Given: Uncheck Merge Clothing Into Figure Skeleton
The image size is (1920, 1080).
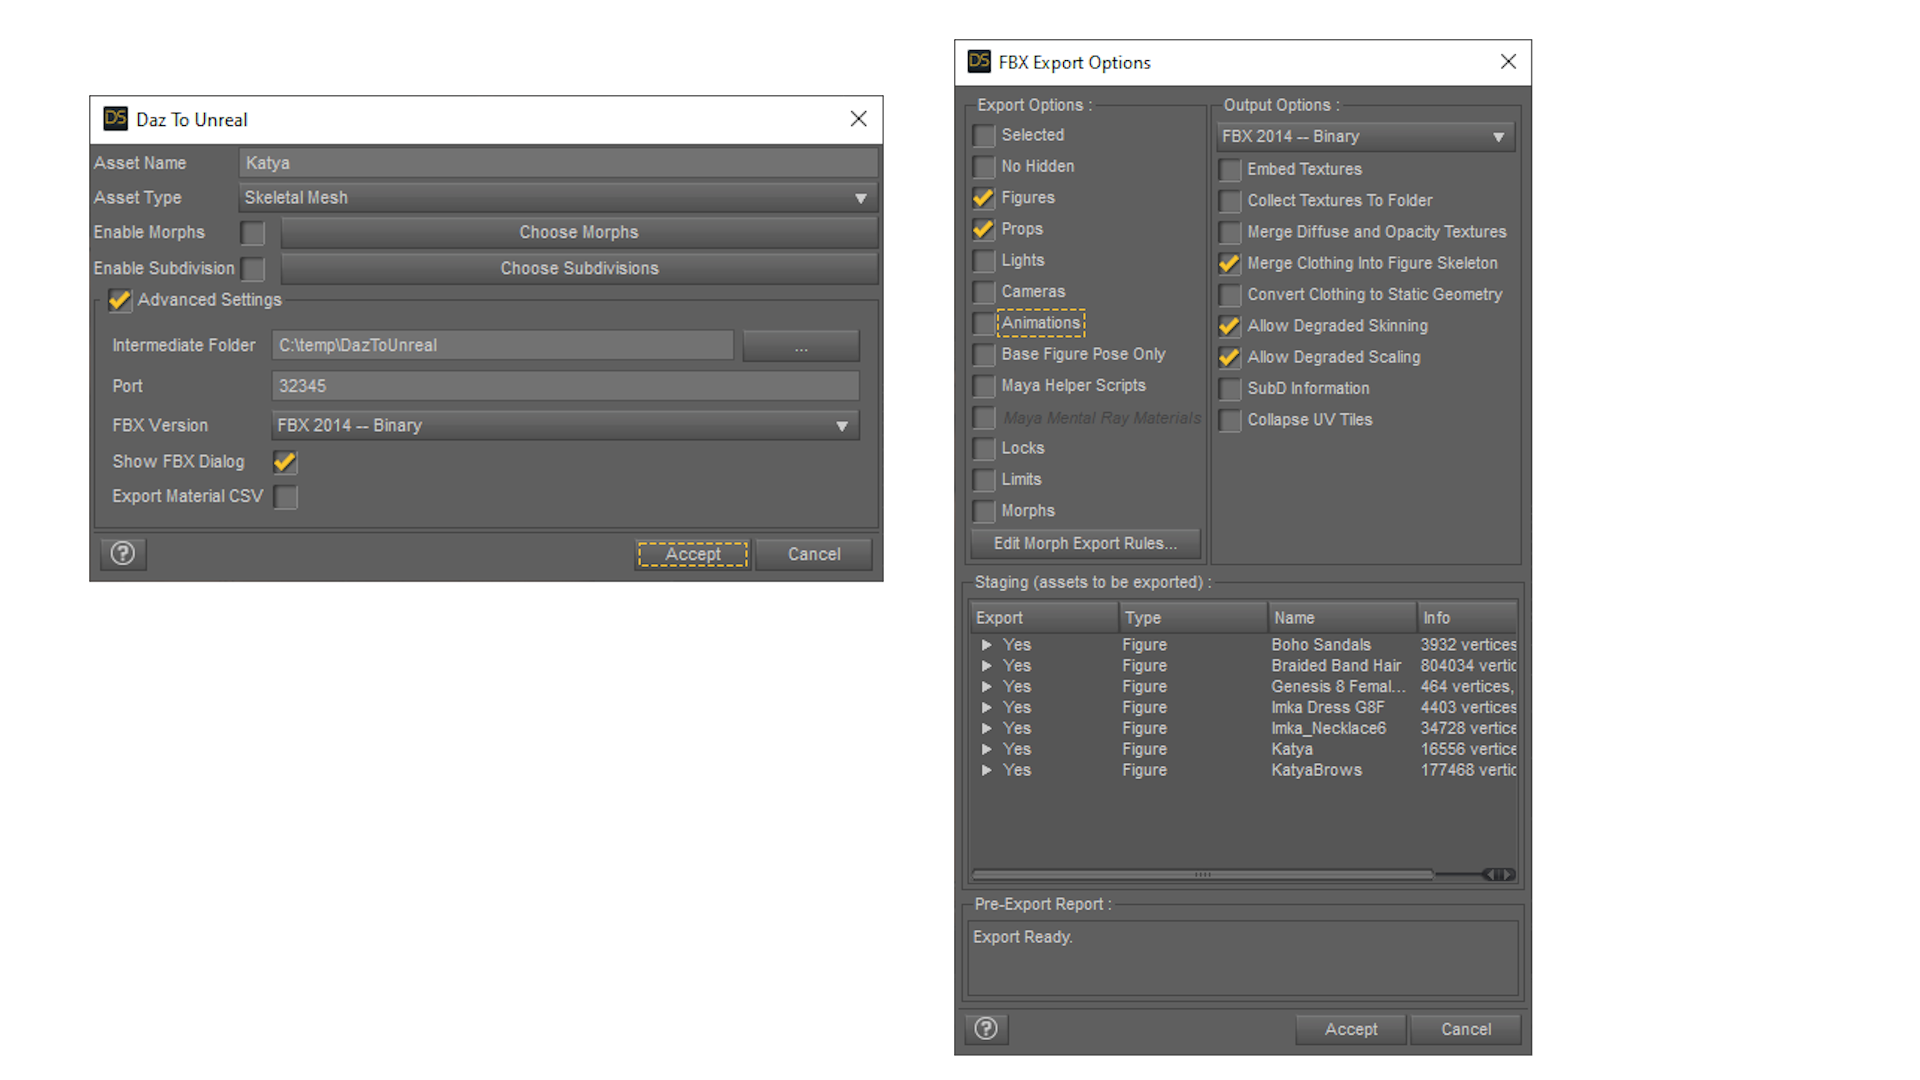Looking at the screenshot, I should click(x=1229, y=264).
